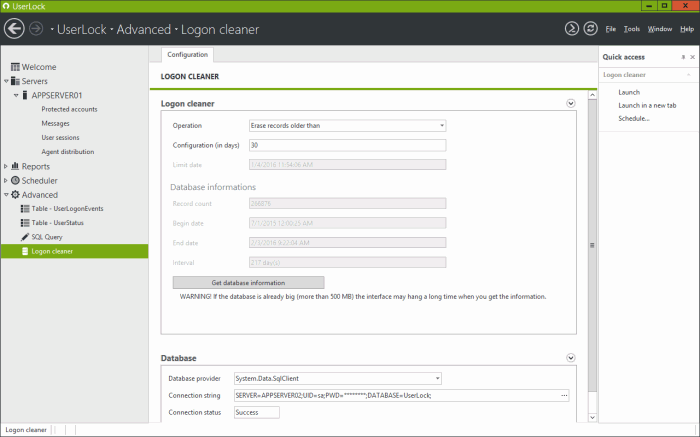
Task: Click the Logon cleaner database icon
Action: pyautogui.click(x=25, y=251)
